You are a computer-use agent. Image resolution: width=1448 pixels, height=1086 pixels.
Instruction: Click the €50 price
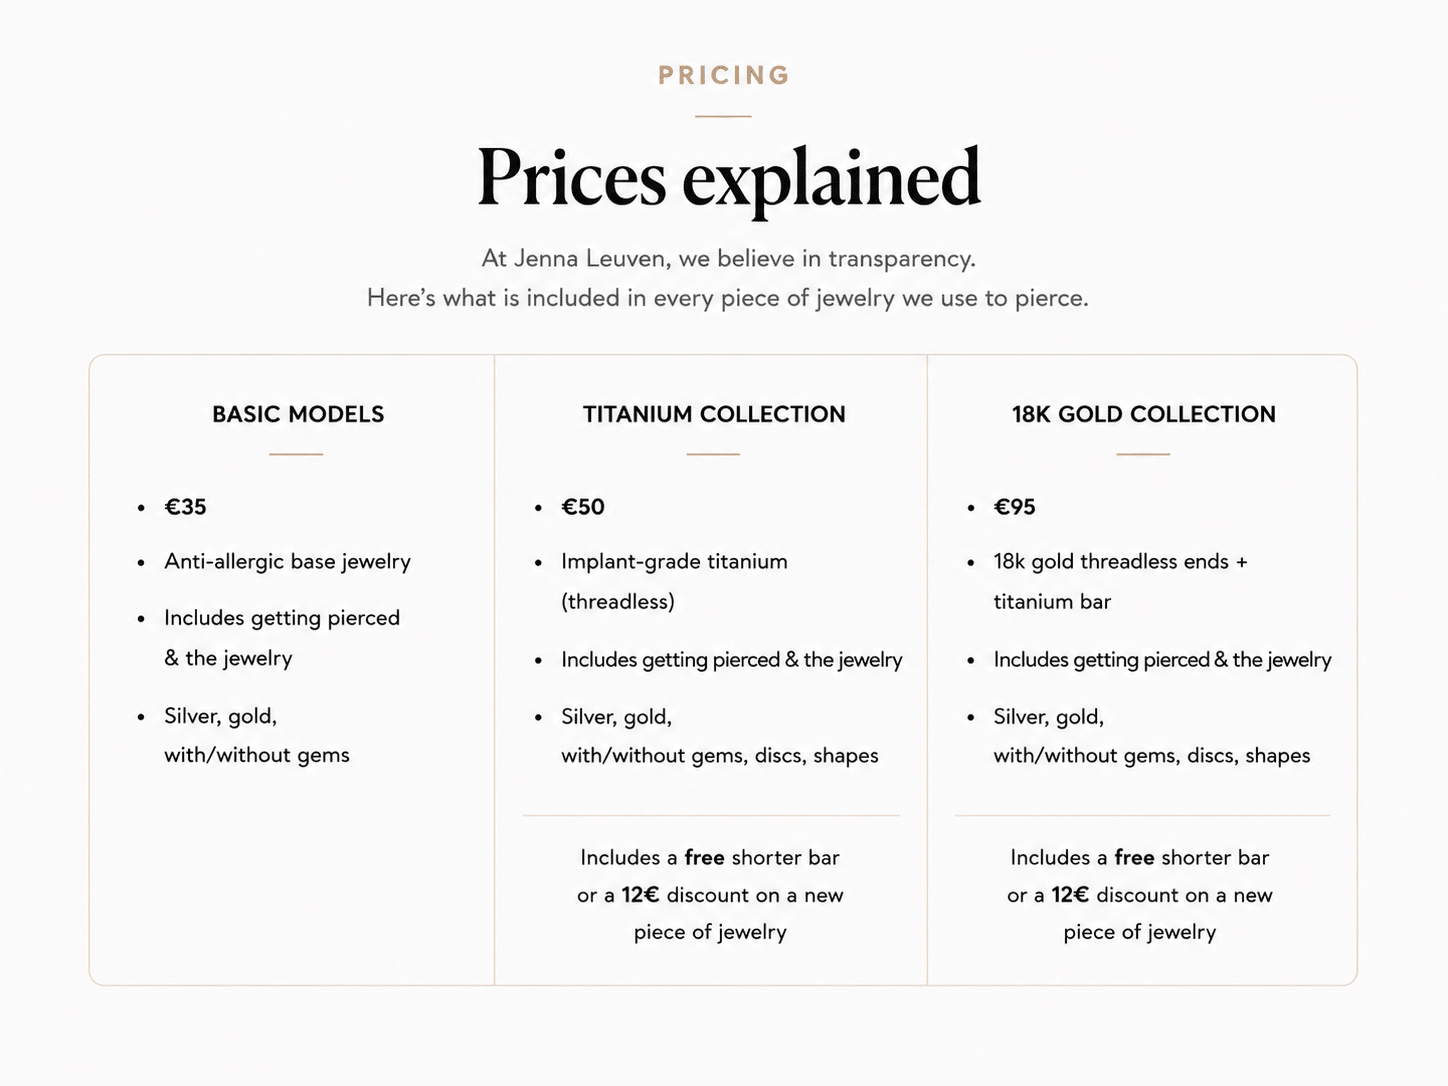point(583,507)
